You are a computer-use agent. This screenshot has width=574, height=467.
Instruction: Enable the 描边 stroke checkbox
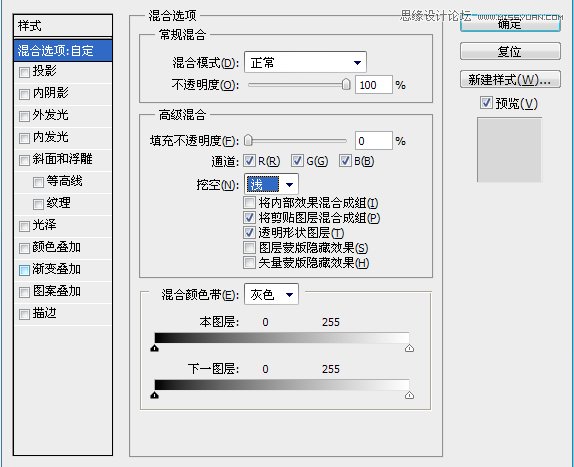24,314
